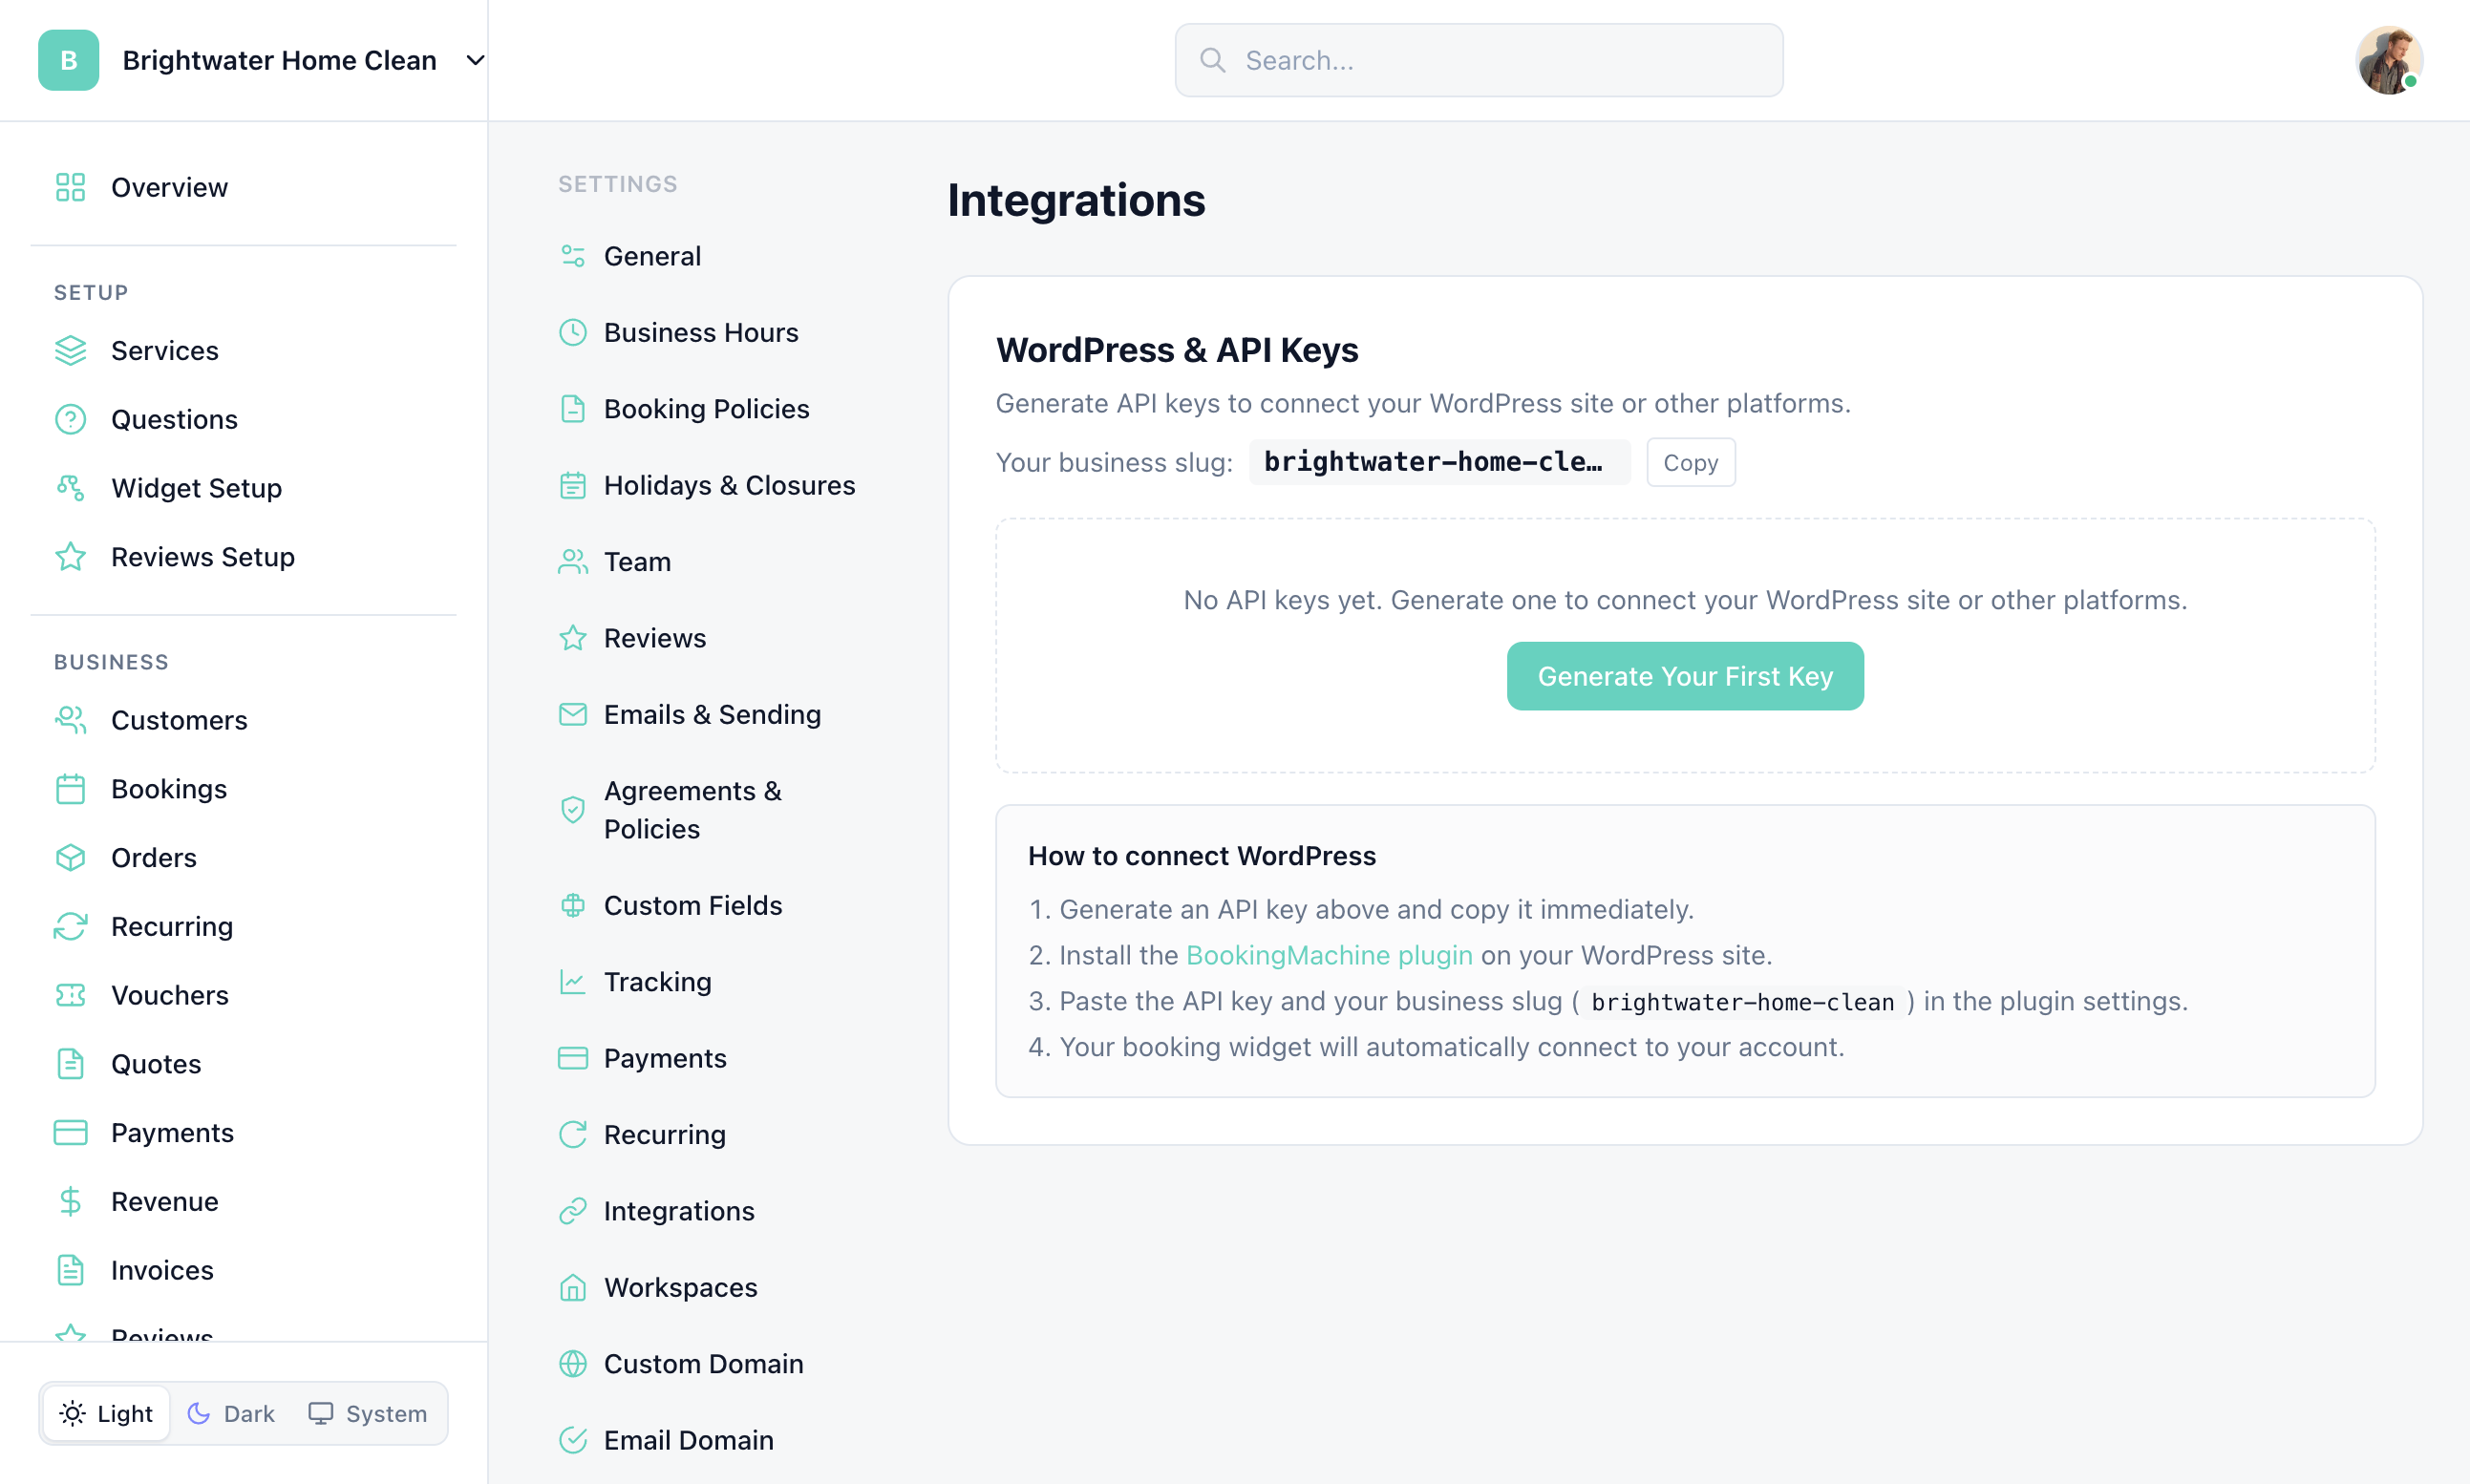Click the Customers people icon

tap(70, 720)
